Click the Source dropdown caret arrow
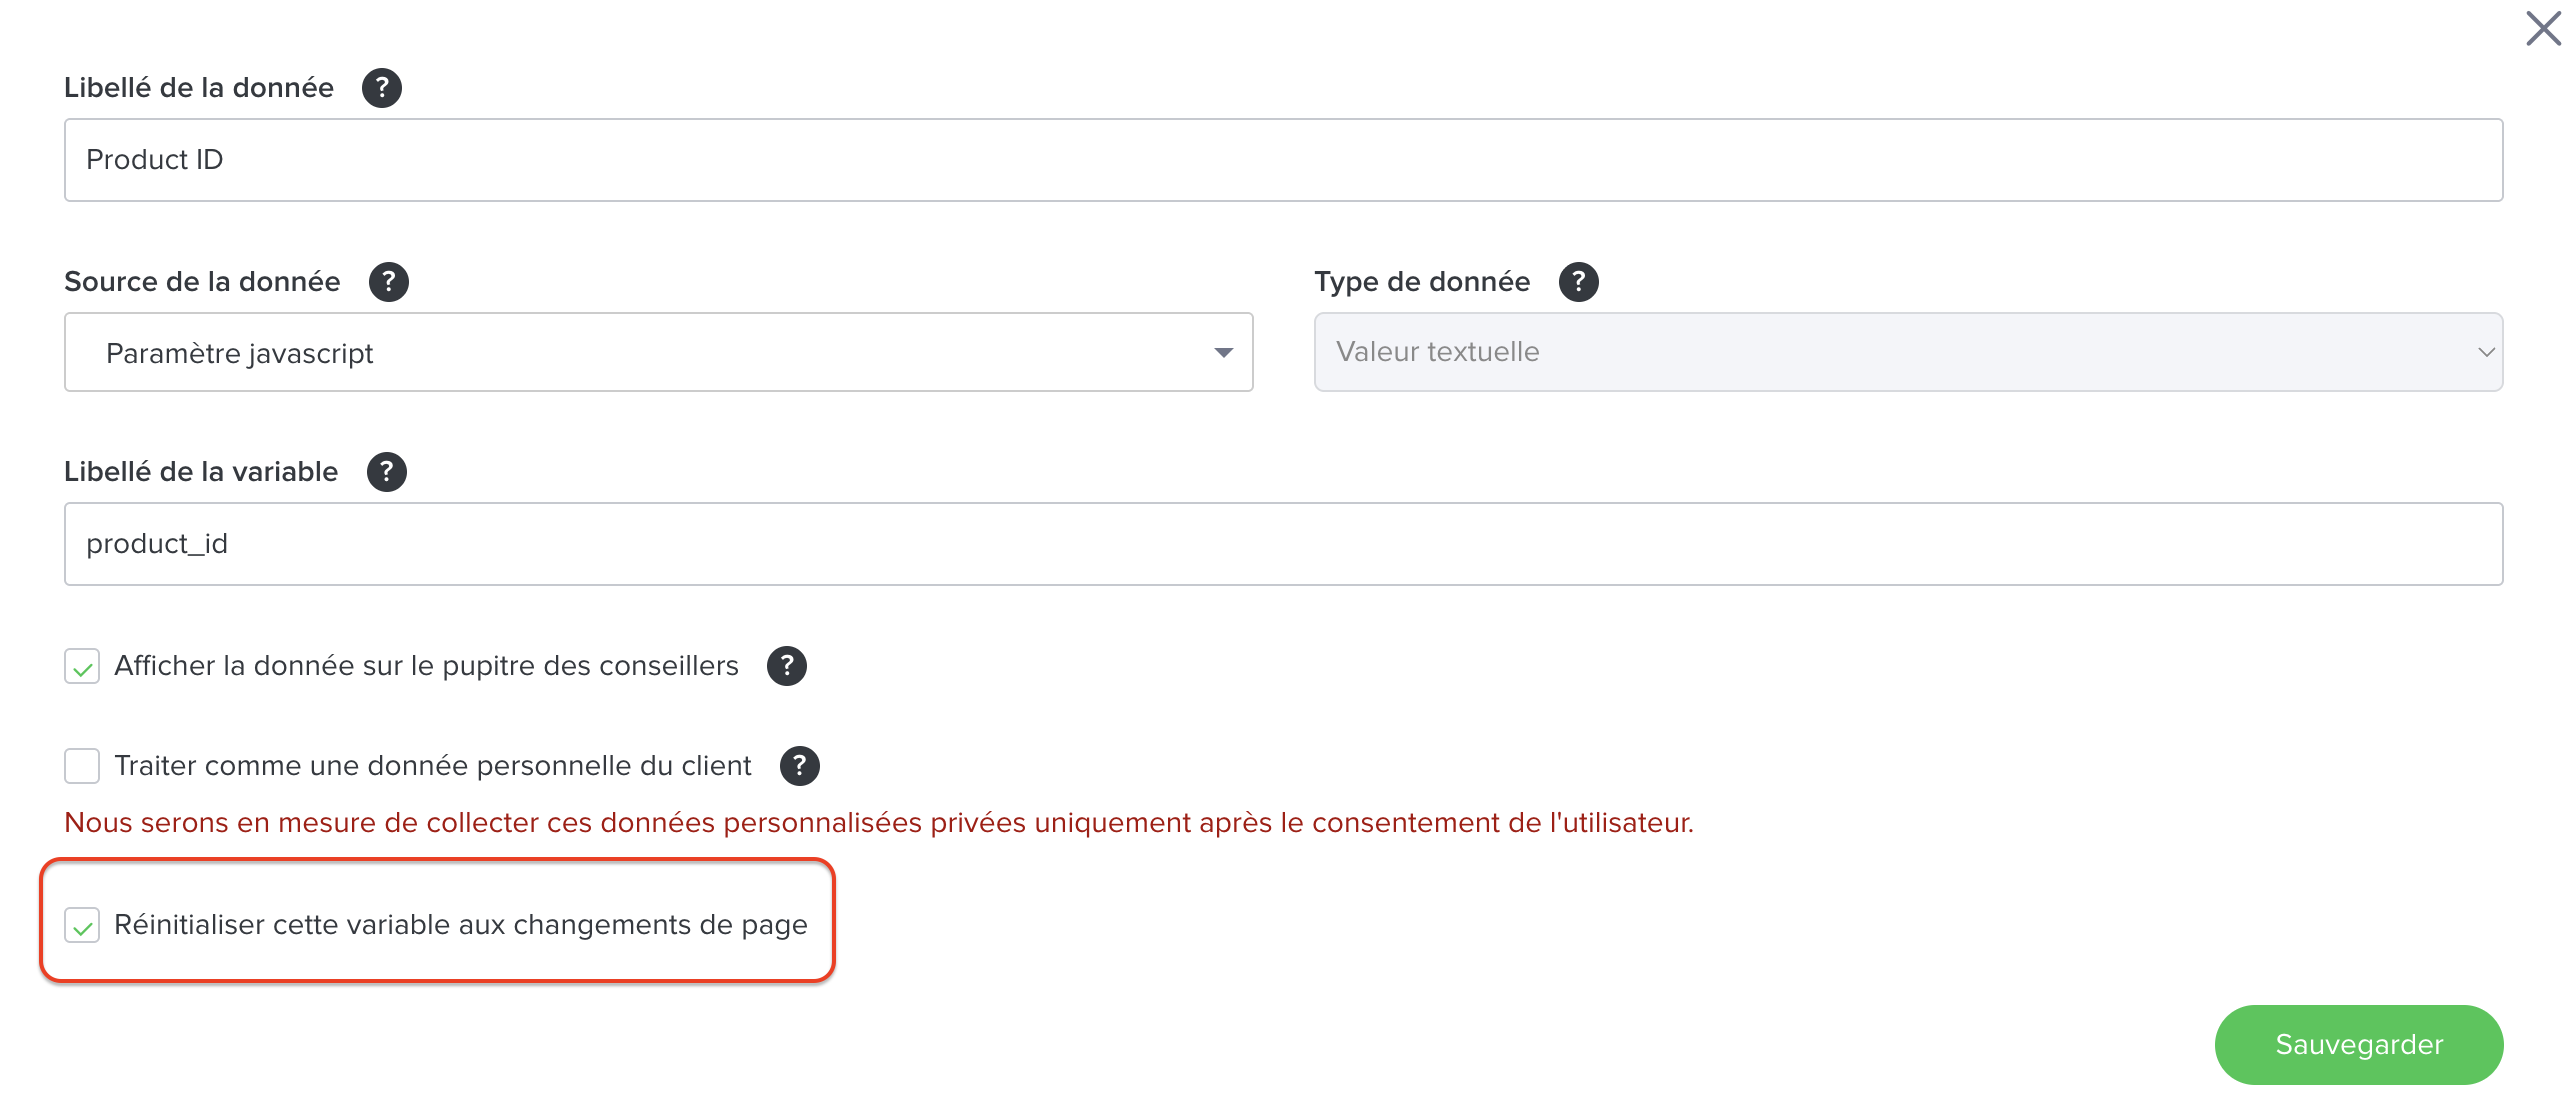 [1223, 353]
